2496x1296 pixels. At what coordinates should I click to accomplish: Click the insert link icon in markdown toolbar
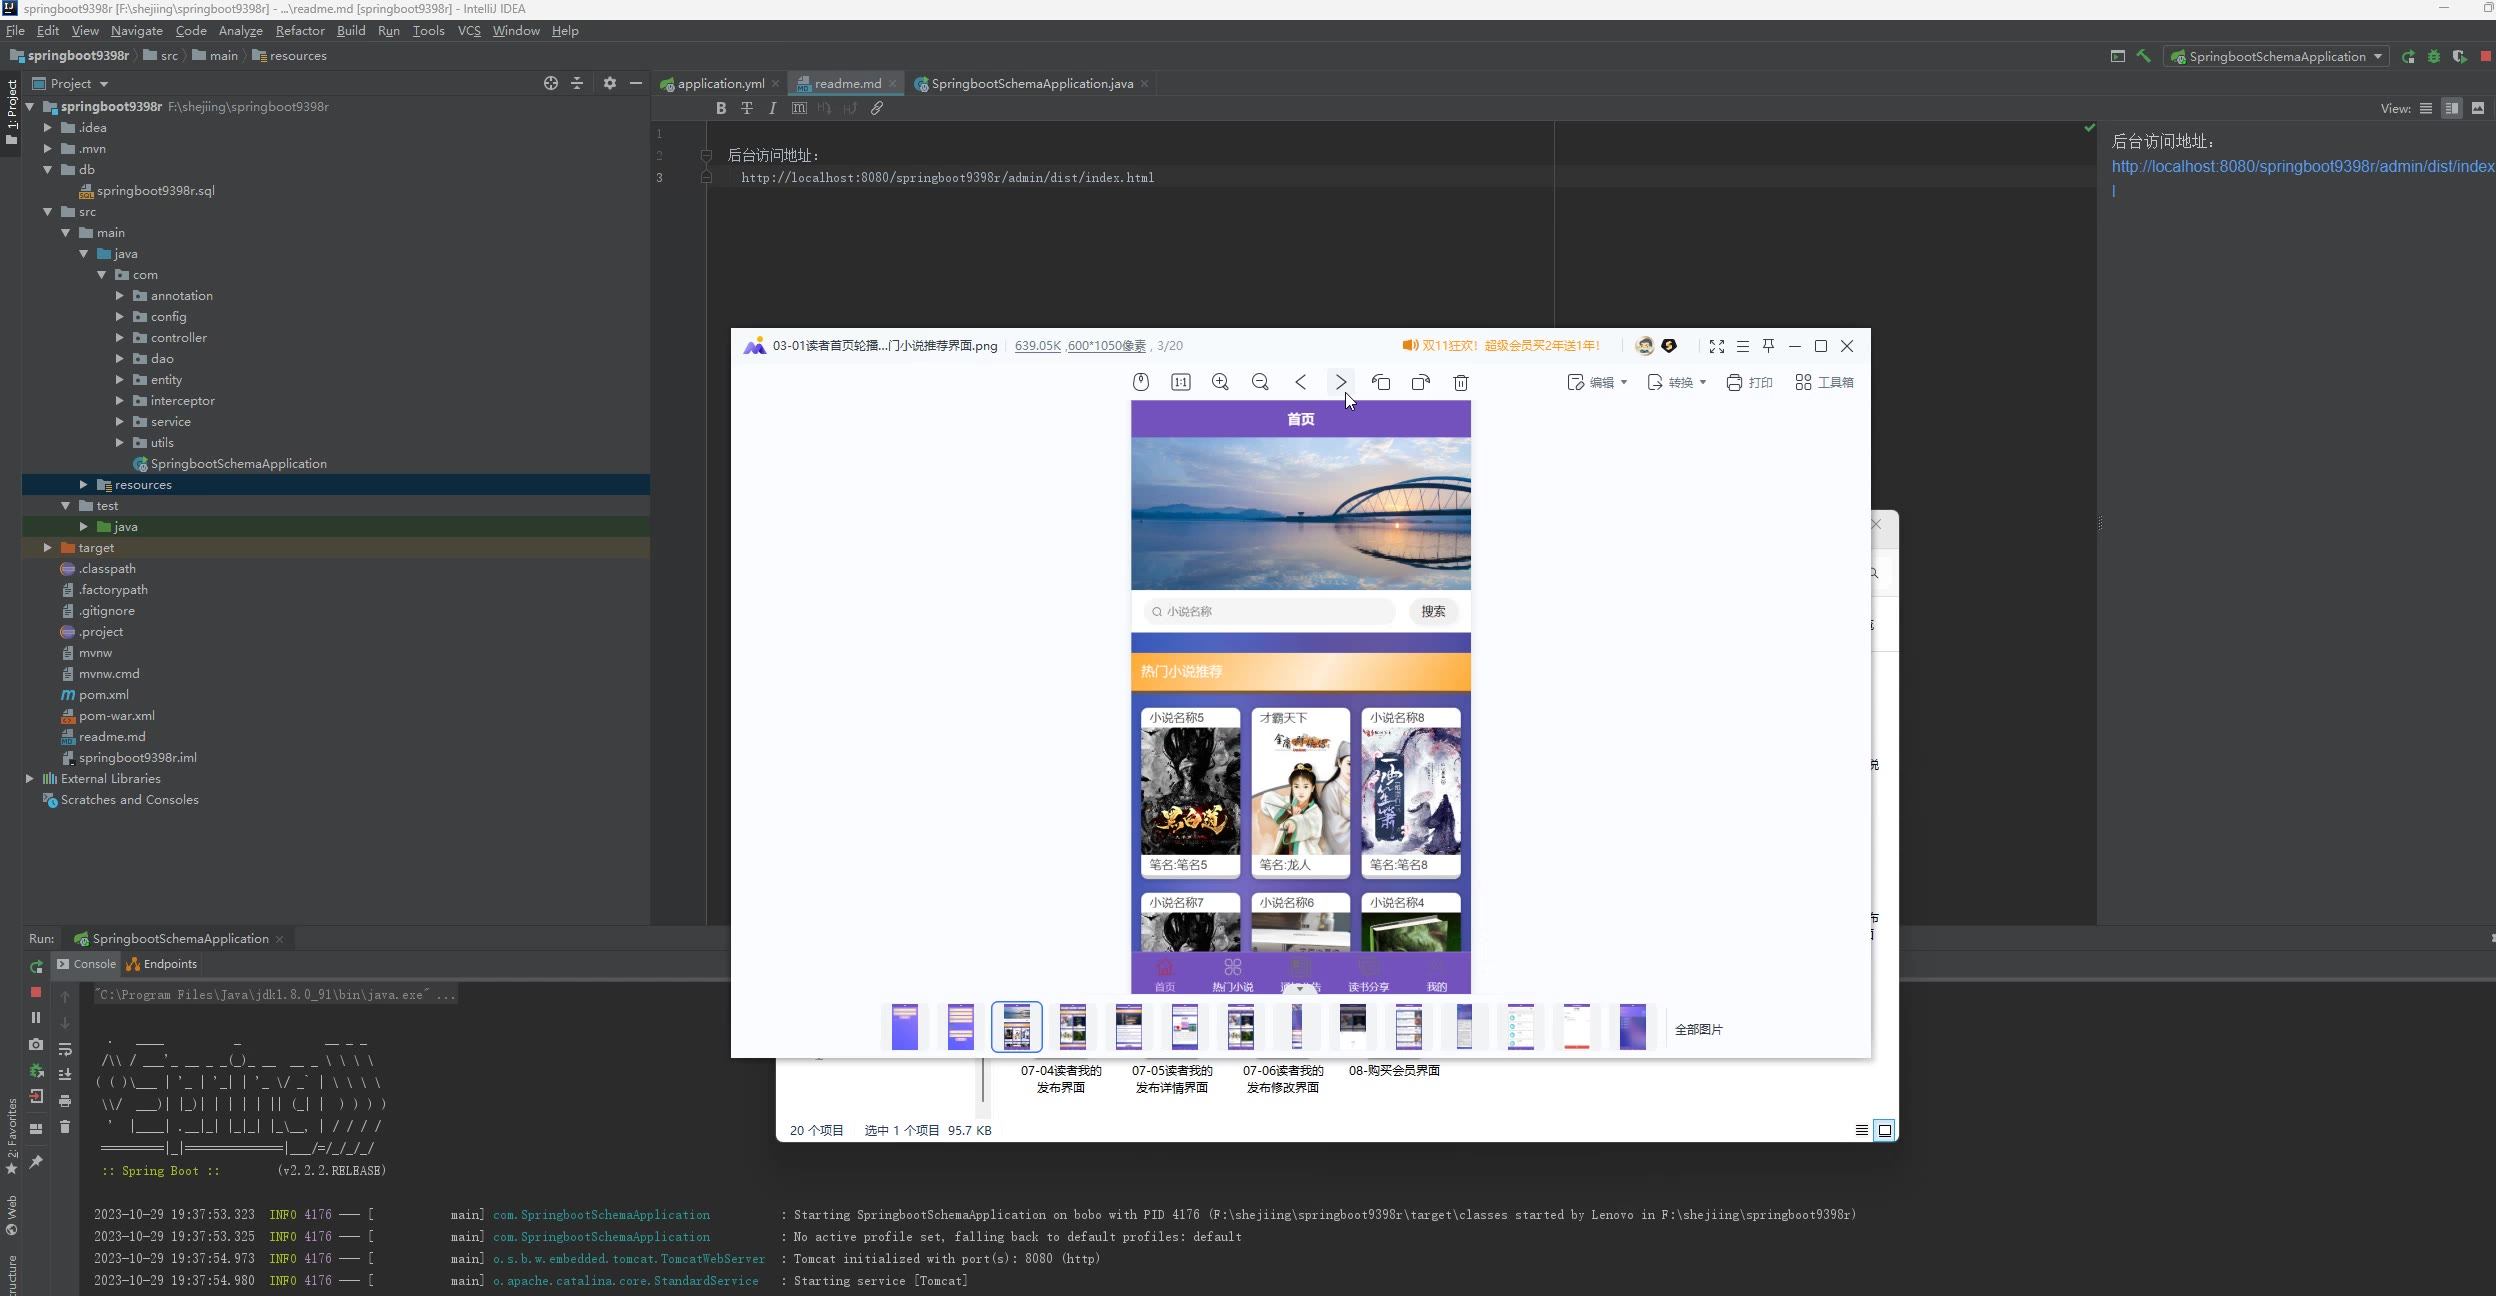877,108
